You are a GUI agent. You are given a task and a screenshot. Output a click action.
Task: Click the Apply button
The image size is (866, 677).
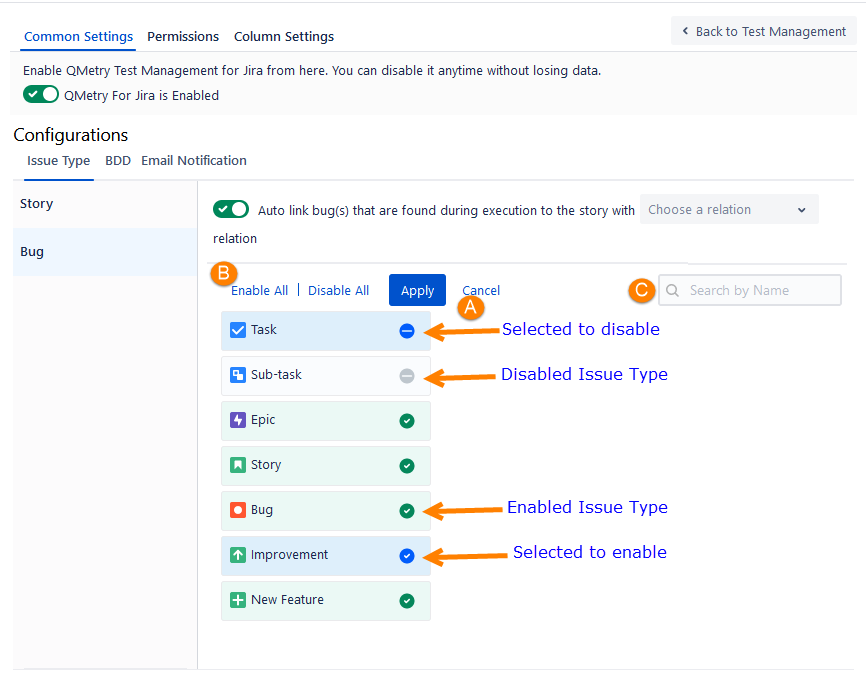[x=417, y=290]
